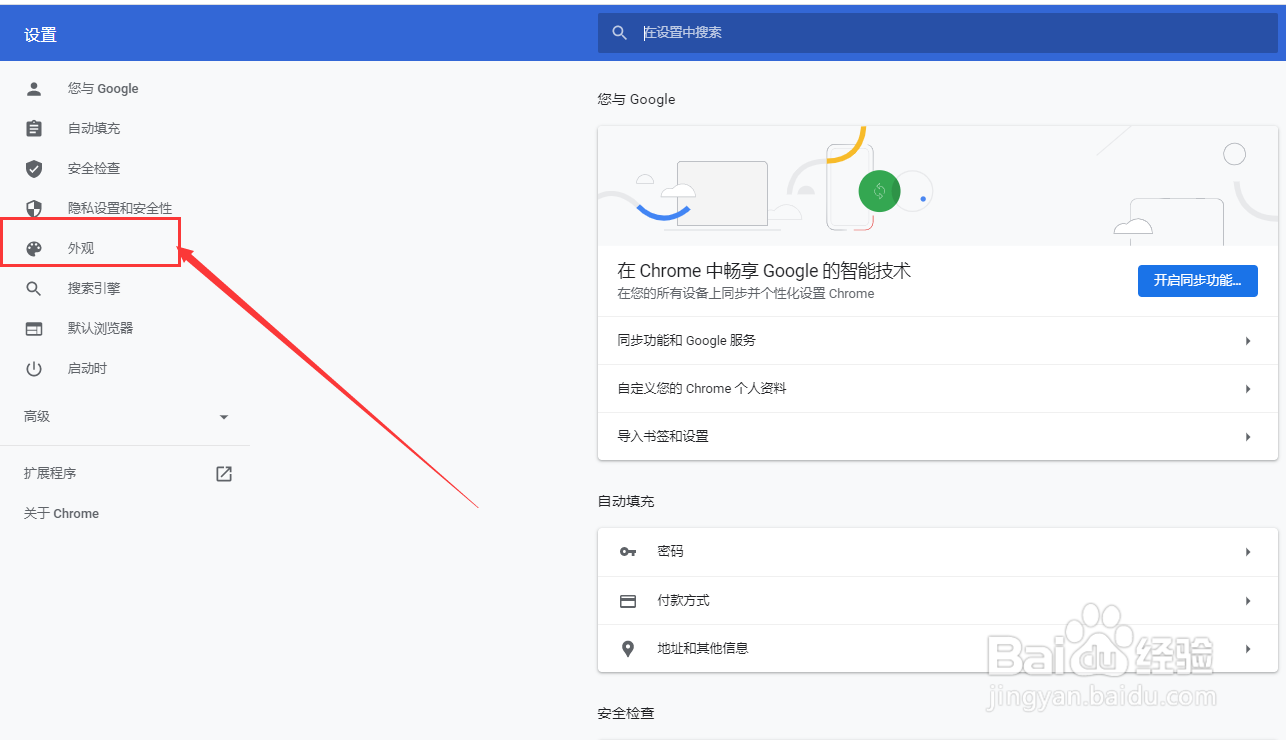Select 自动填充 in the sidebar

click(x=94, y=128)
